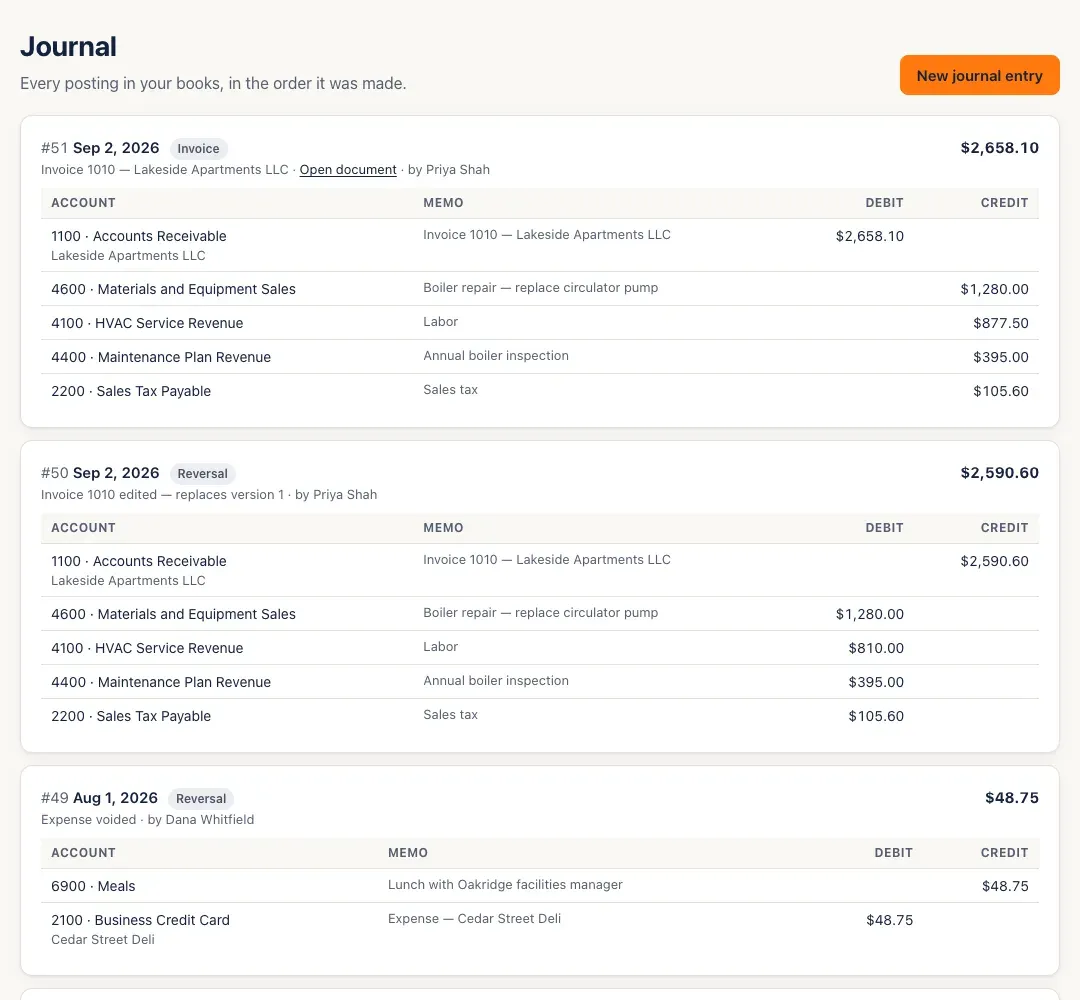Click the $877.50 credit for Labor

pos(1000,323)
